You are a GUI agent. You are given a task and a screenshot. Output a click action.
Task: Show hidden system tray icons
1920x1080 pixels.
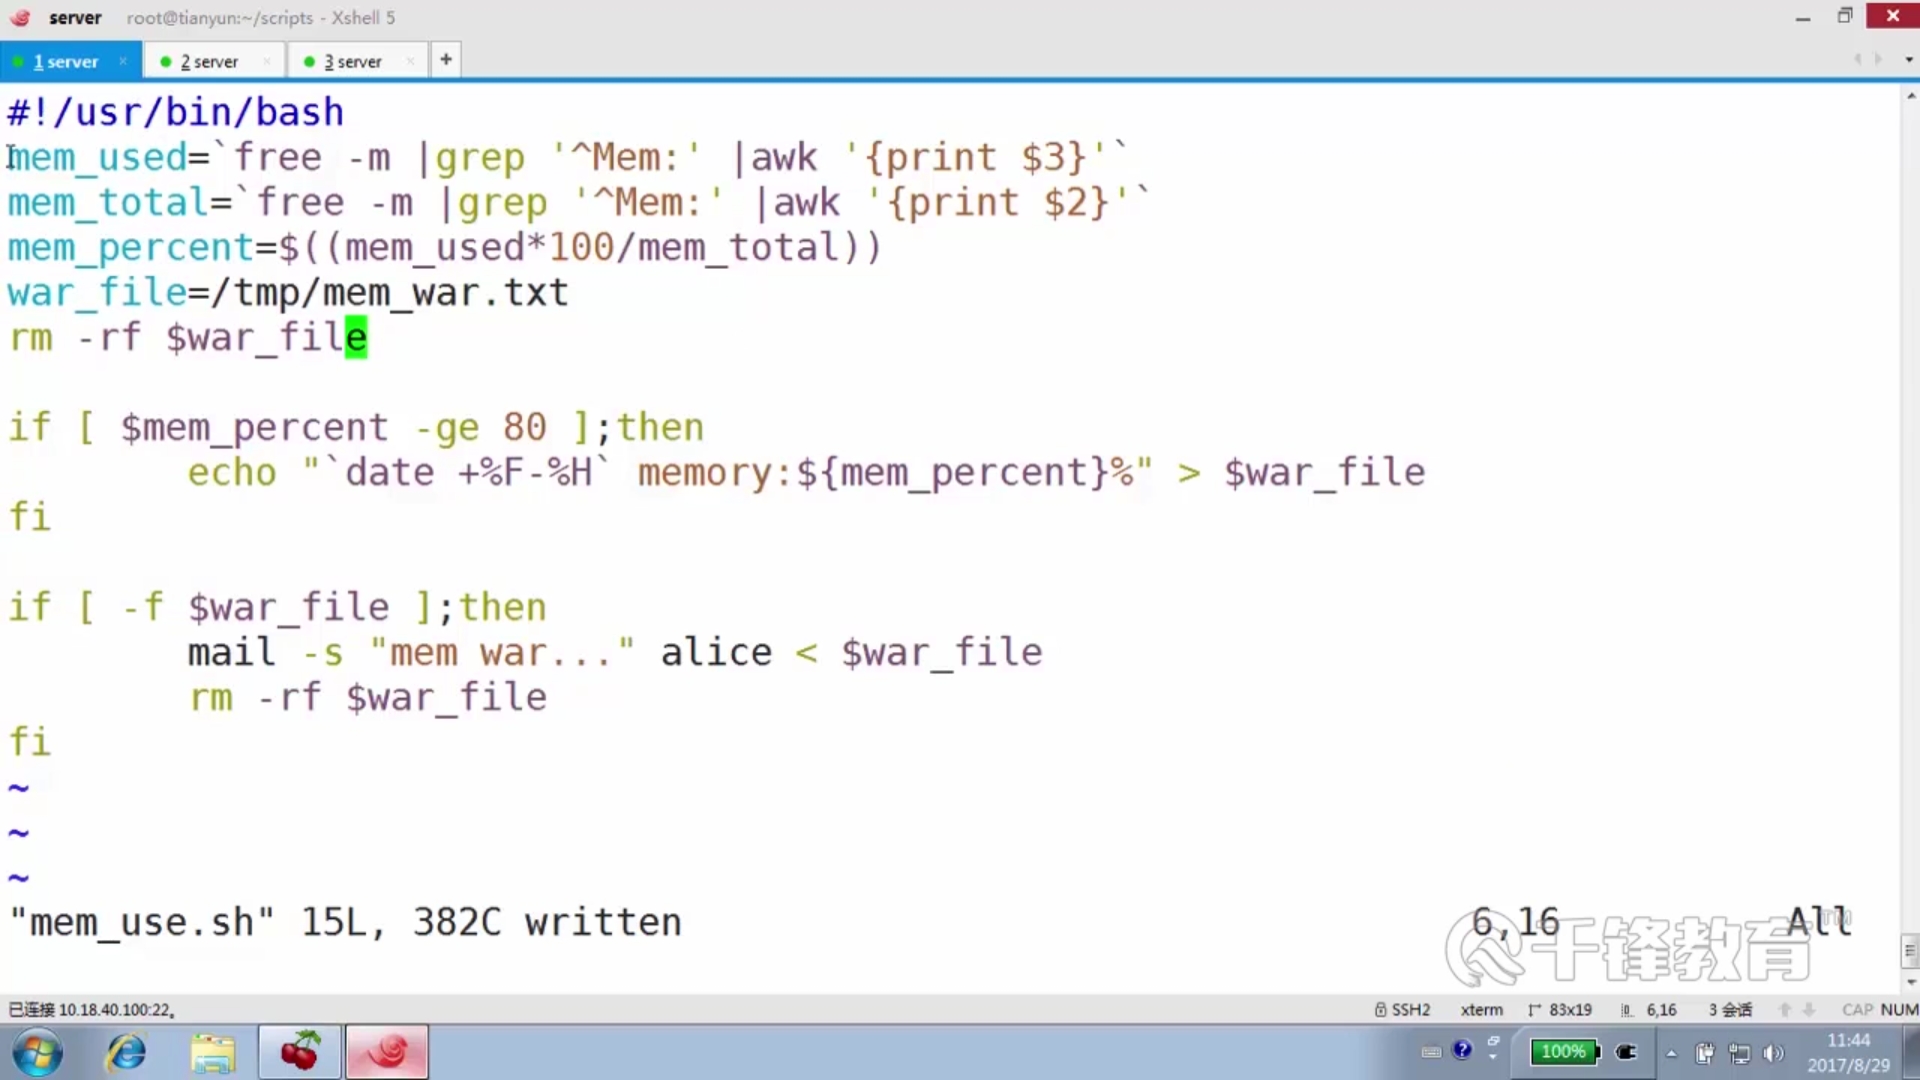[x=1670, y=1053]
